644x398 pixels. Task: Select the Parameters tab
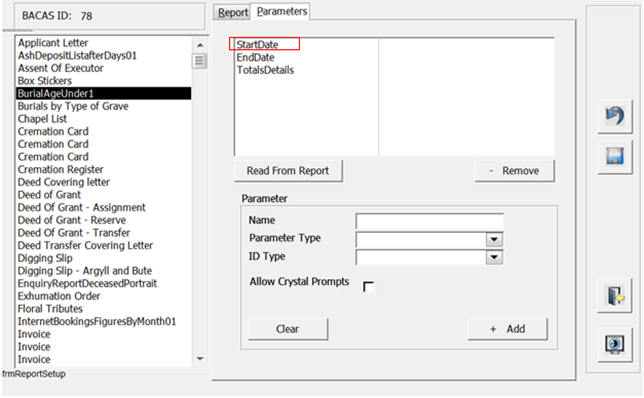coord(282,11)
